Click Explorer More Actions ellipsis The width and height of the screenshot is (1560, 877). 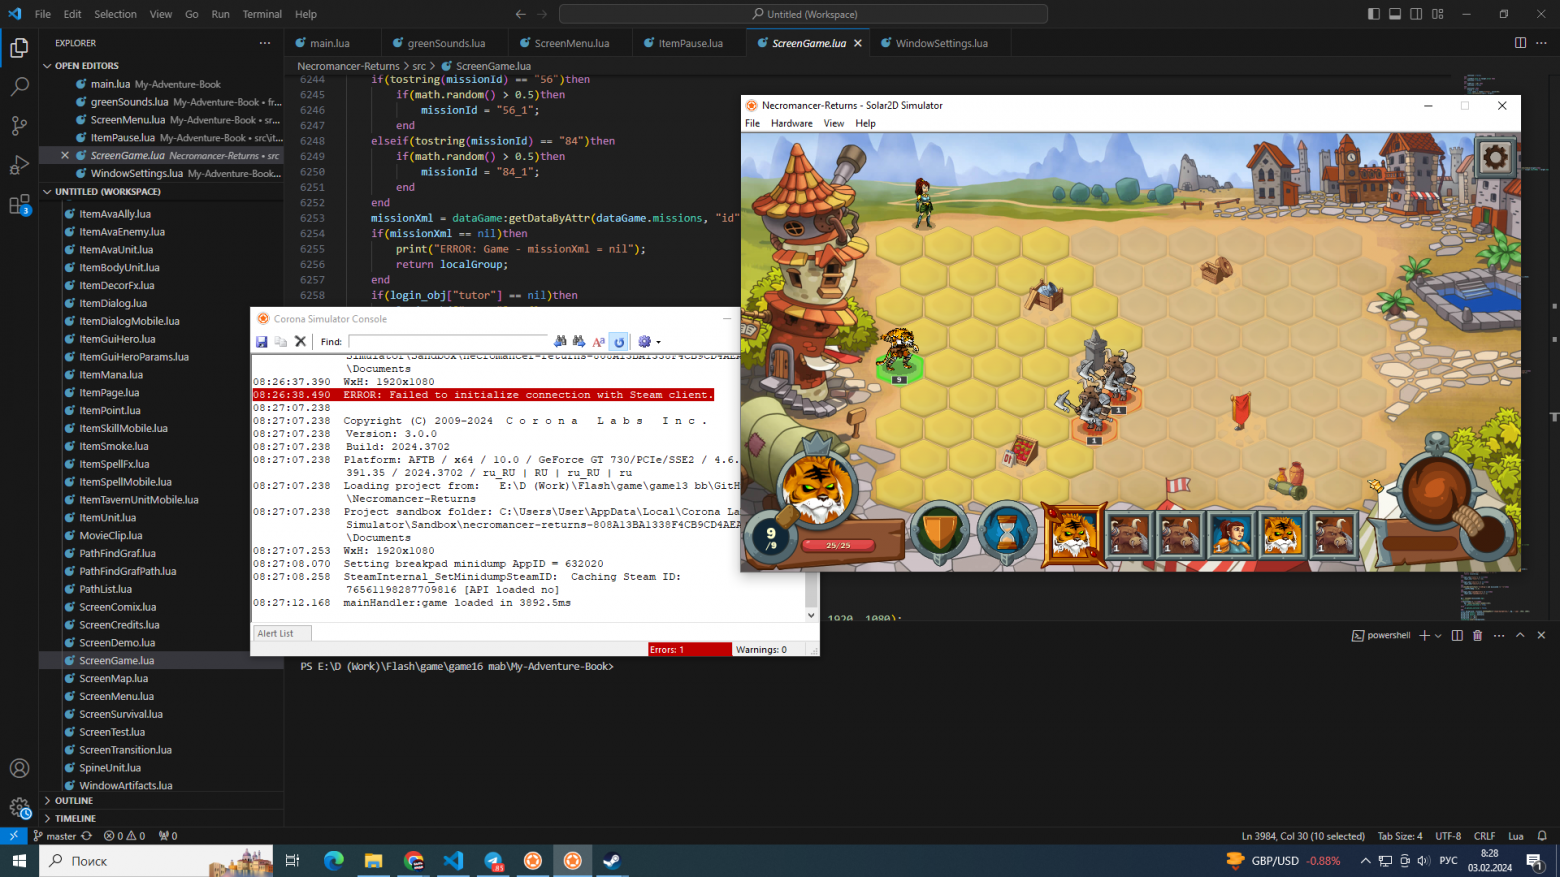[x=265, y=43]
